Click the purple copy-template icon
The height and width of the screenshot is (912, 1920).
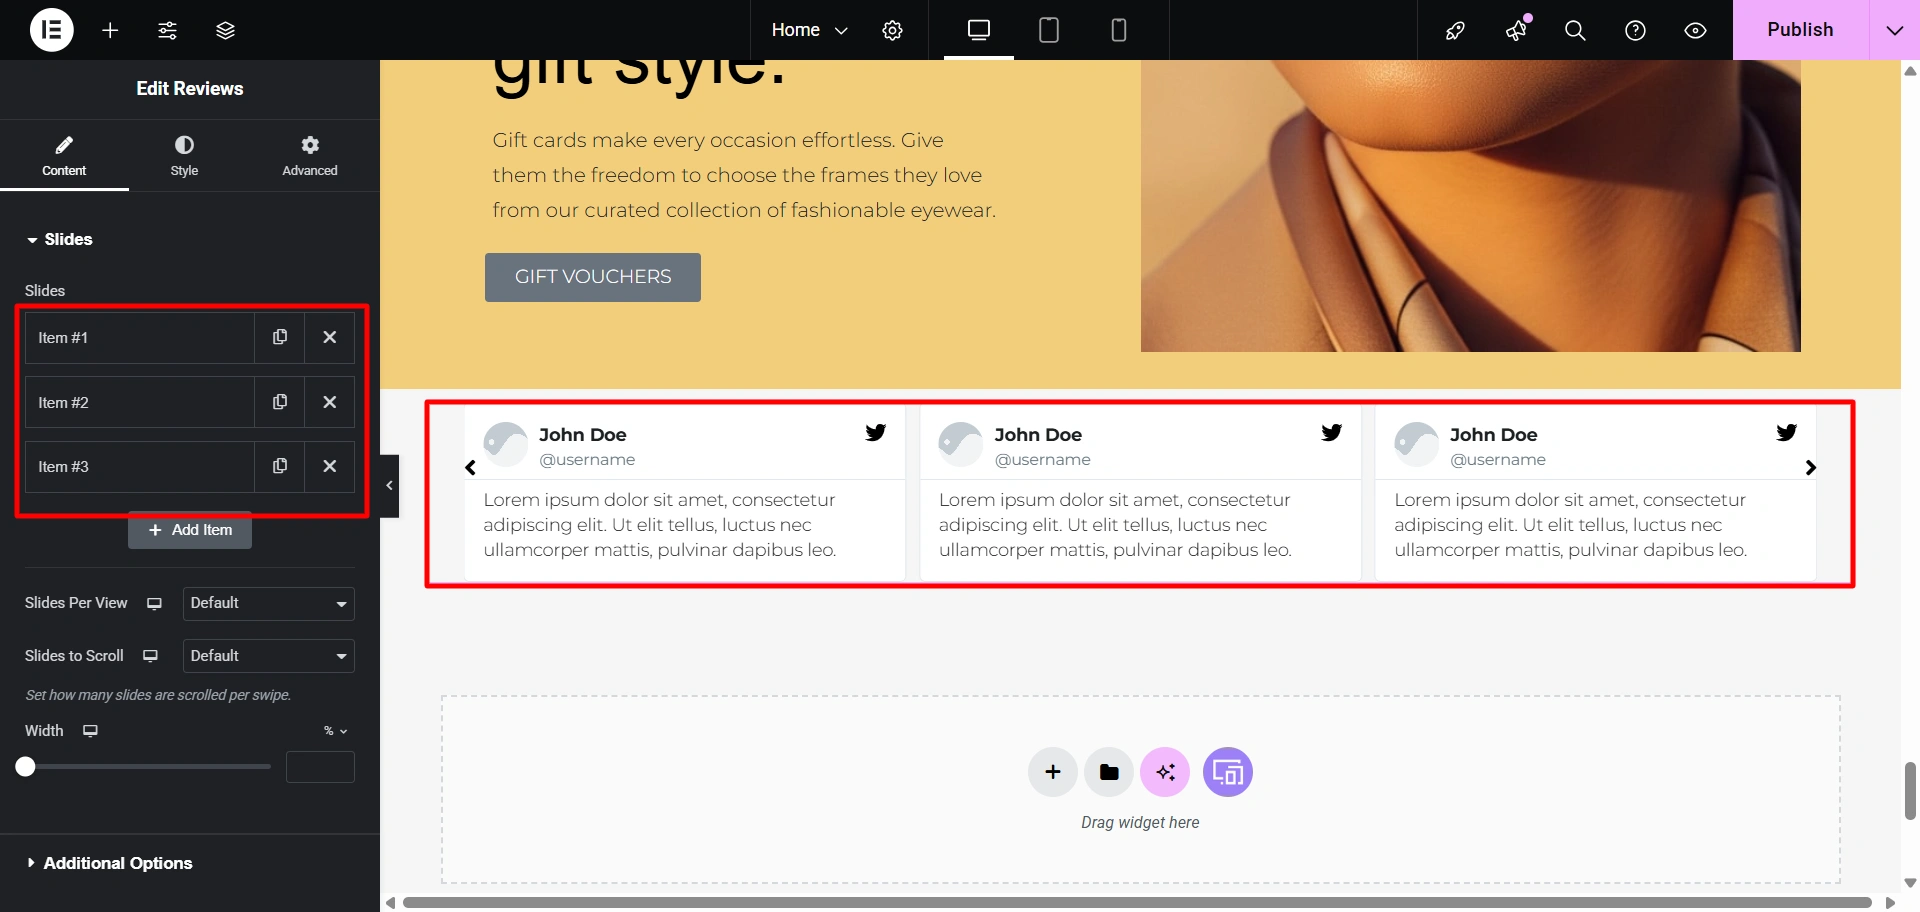point(1228,772)
